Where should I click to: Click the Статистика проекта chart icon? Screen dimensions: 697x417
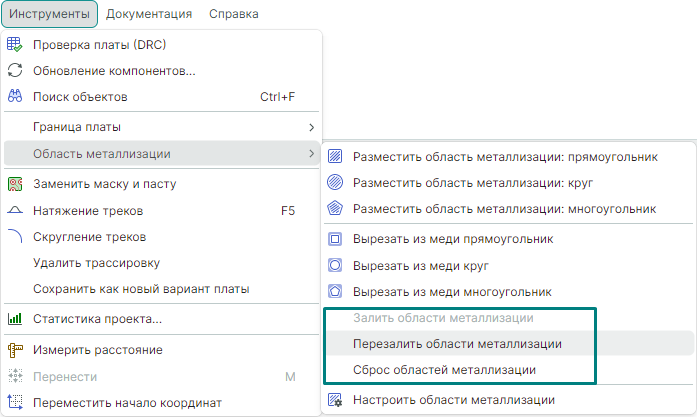[15, 319]
